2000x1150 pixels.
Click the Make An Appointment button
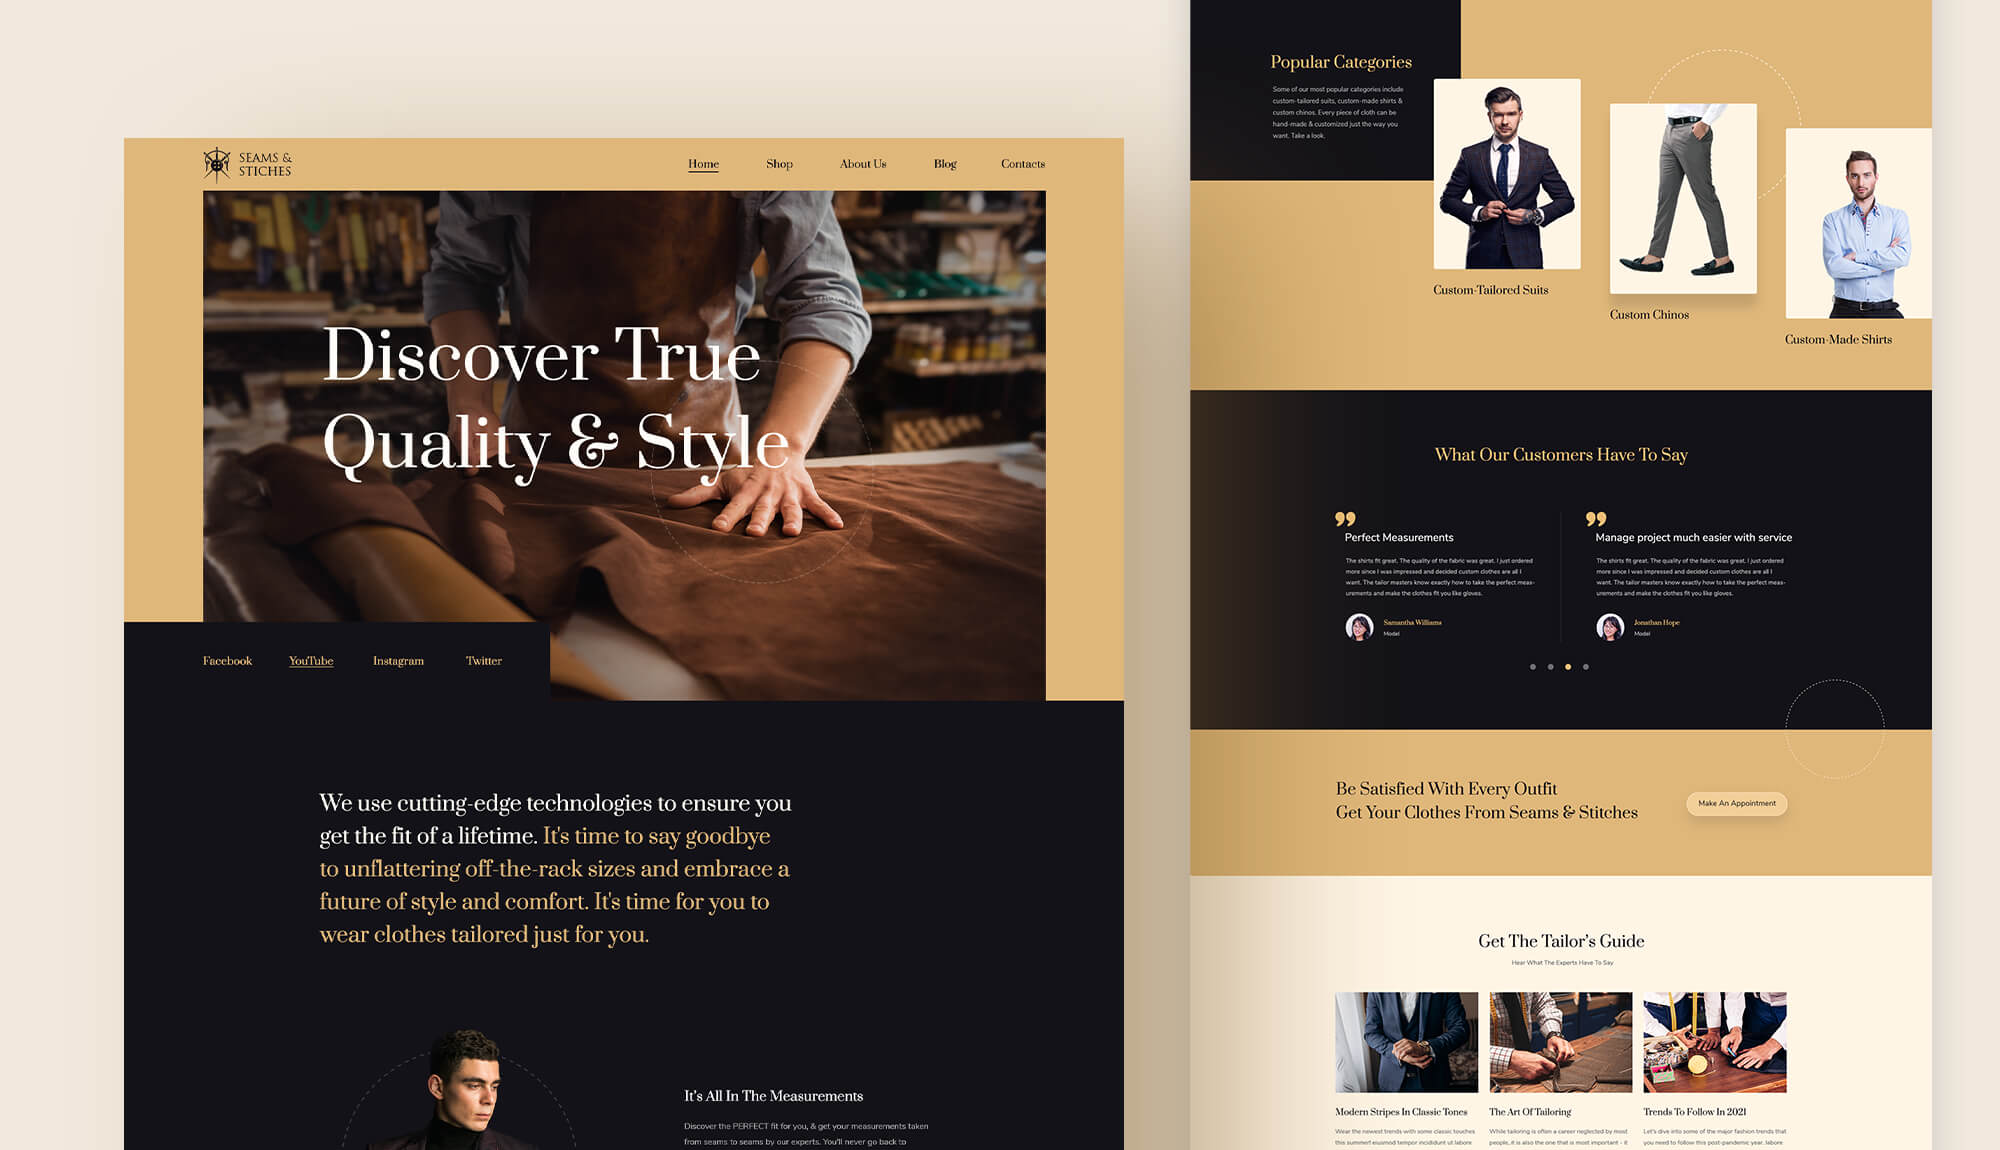point(1736,802)
